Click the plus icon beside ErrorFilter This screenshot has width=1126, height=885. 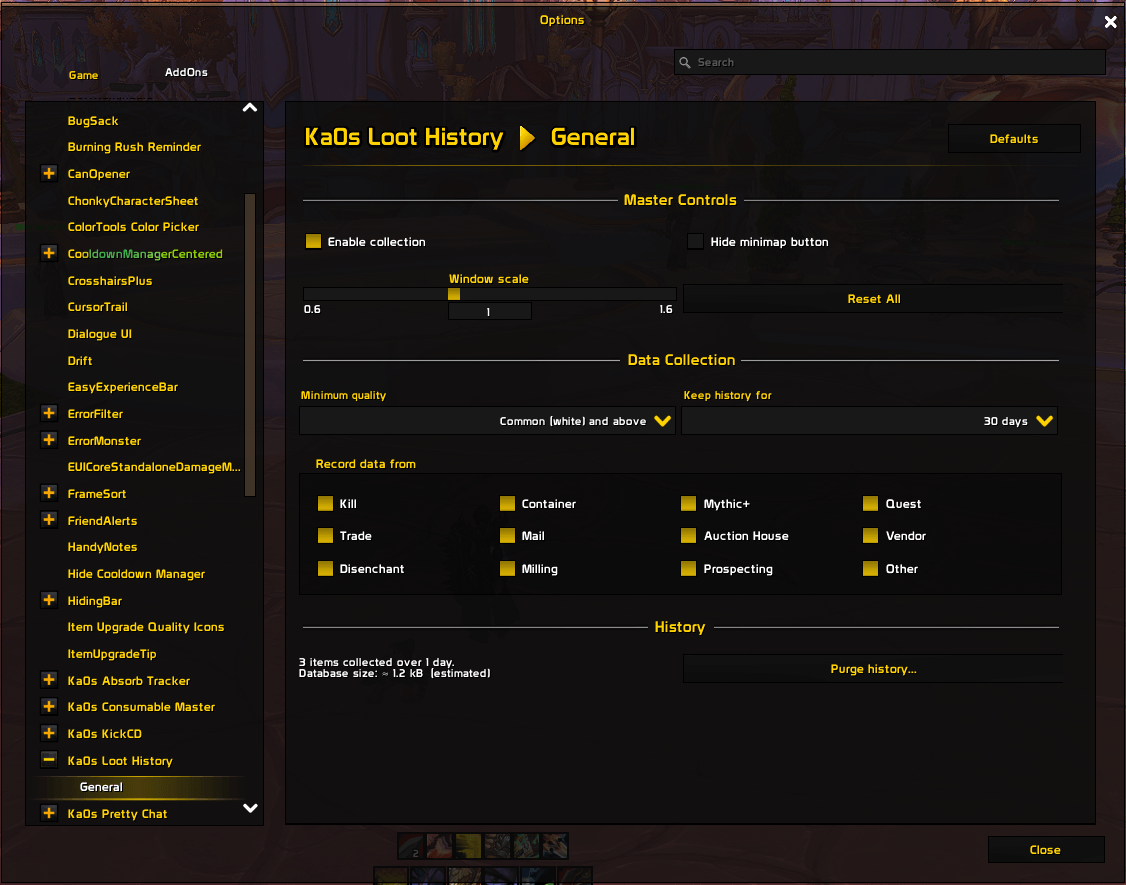pyautogui.click(x=49, y=413)
